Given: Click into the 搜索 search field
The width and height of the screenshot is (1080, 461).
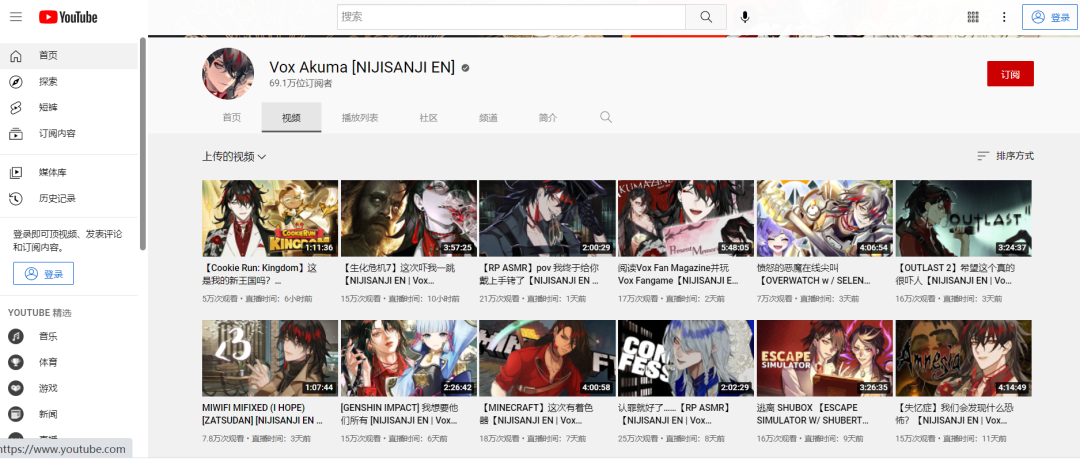Looking at the screenshot, I should click(x=510, y=17).
